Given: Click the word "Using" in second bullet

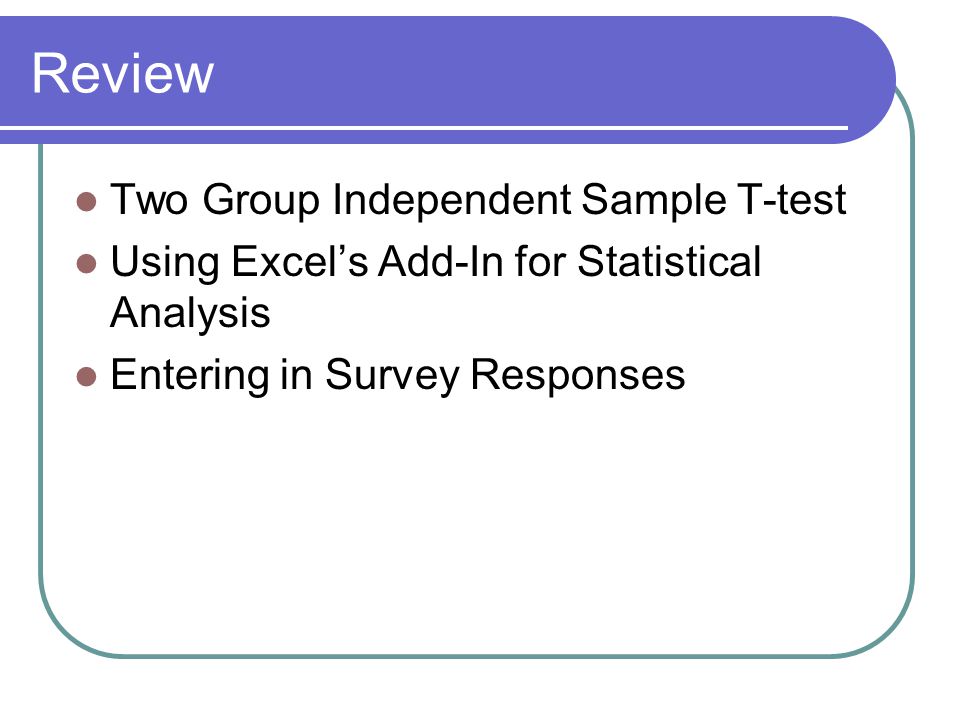Looking at the screenshot, I should pos(165,261).
